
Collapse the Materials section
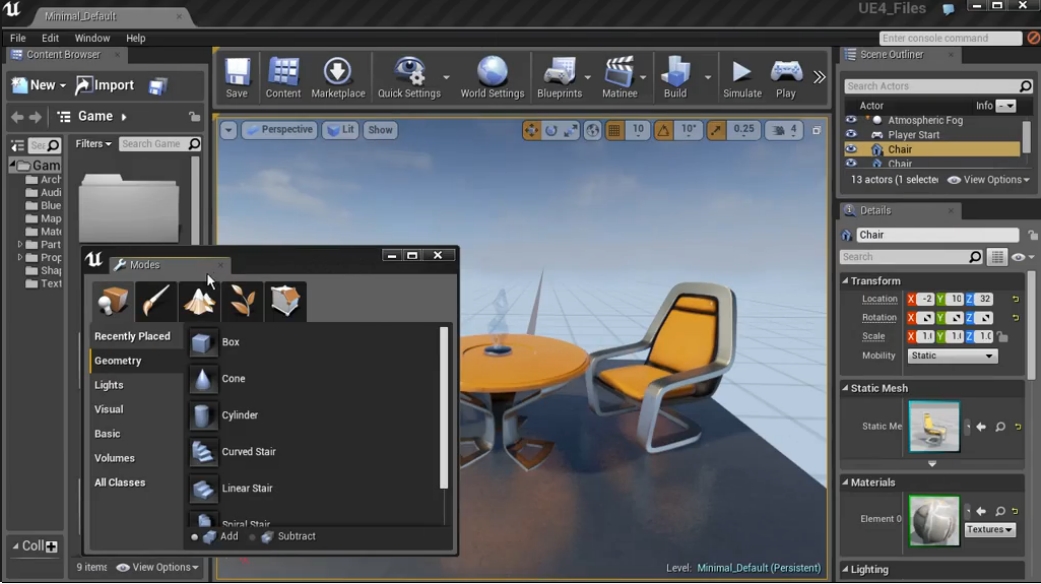(x=845, y=482)
